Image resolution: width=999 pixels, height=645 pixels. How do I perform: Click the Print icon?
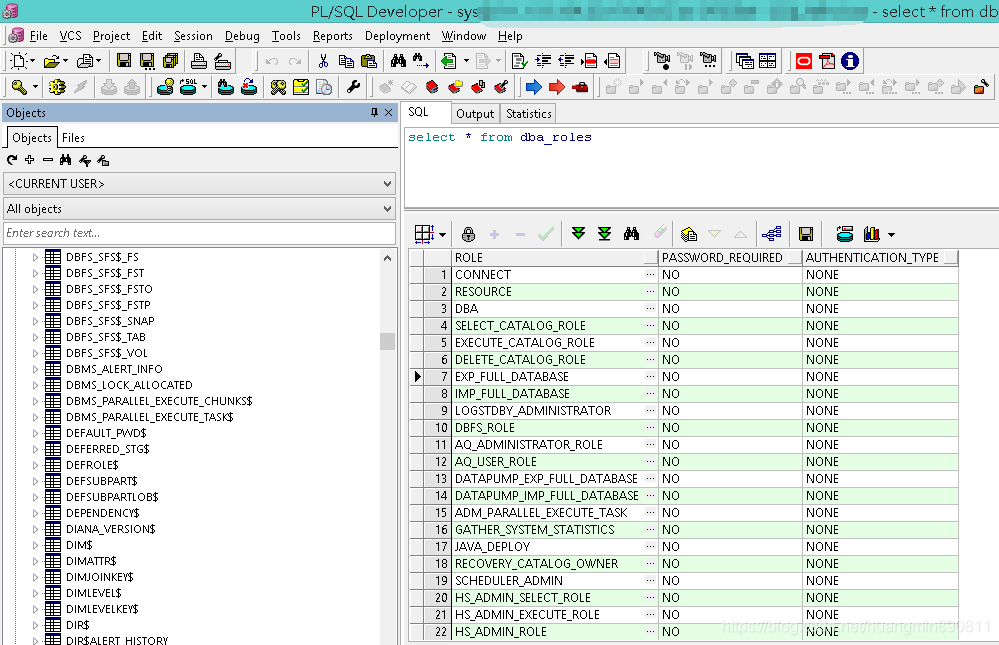(x=199, y=61)
